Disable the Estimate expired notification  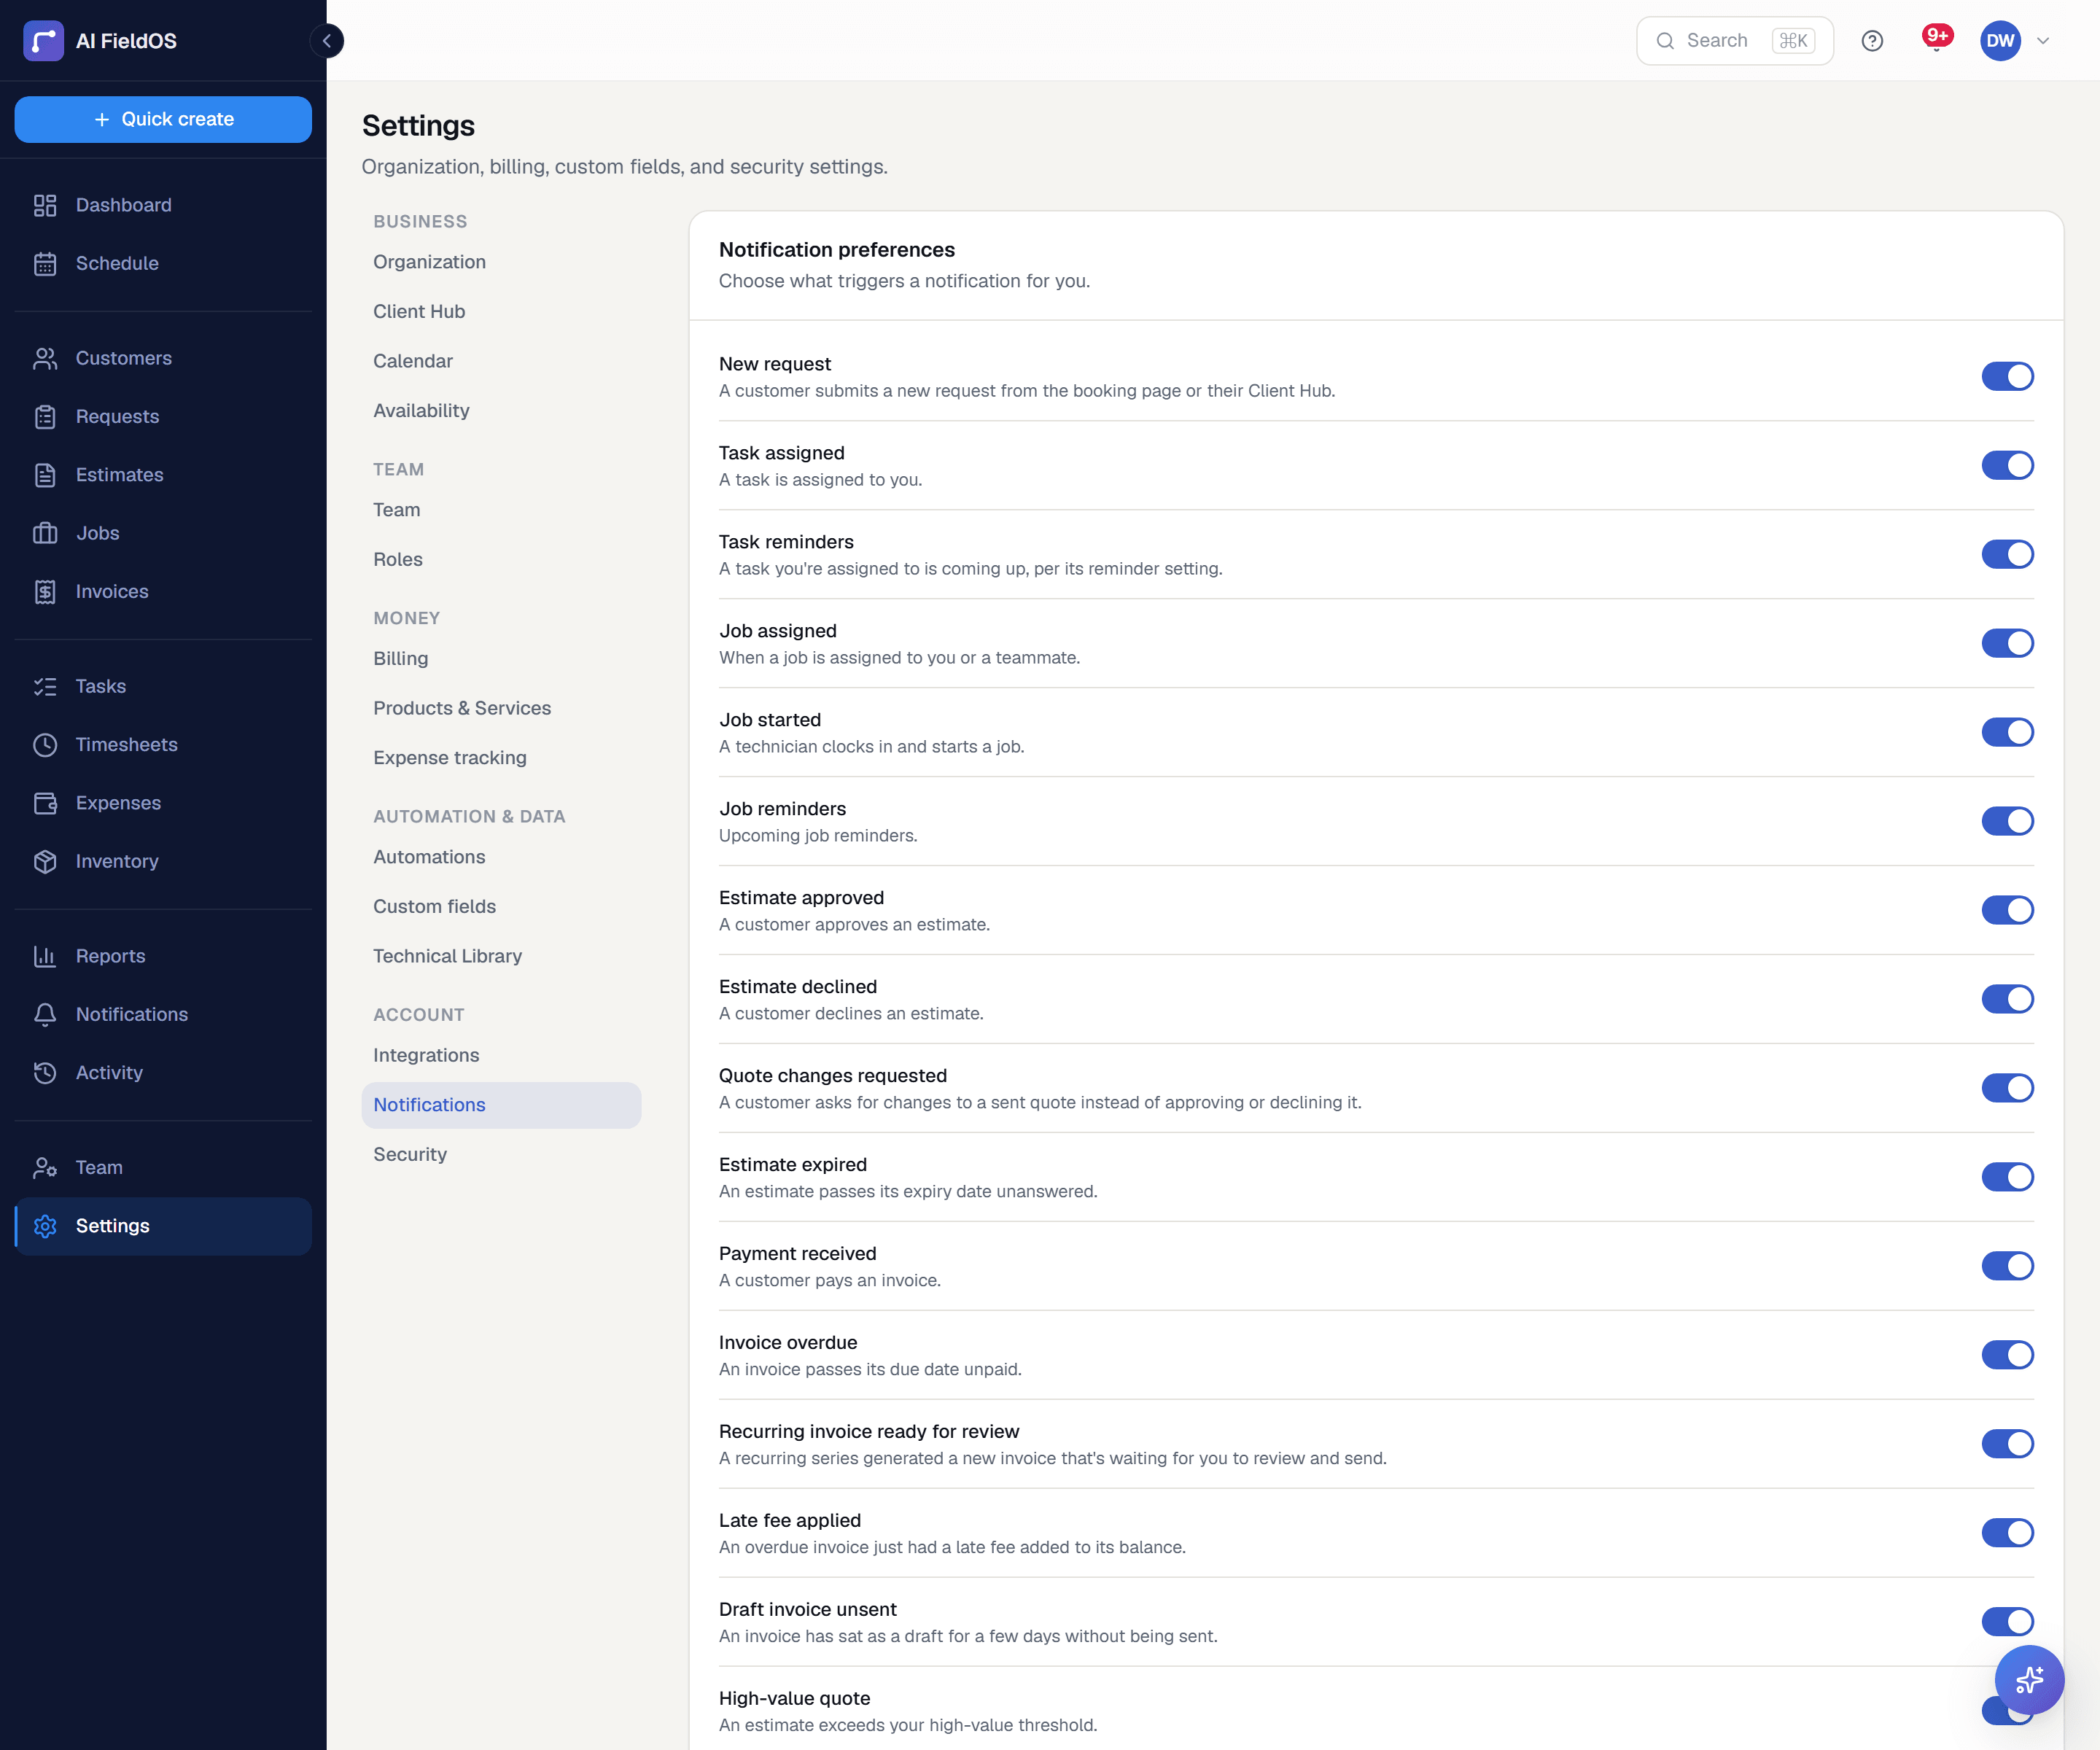coord(2007,1177)
